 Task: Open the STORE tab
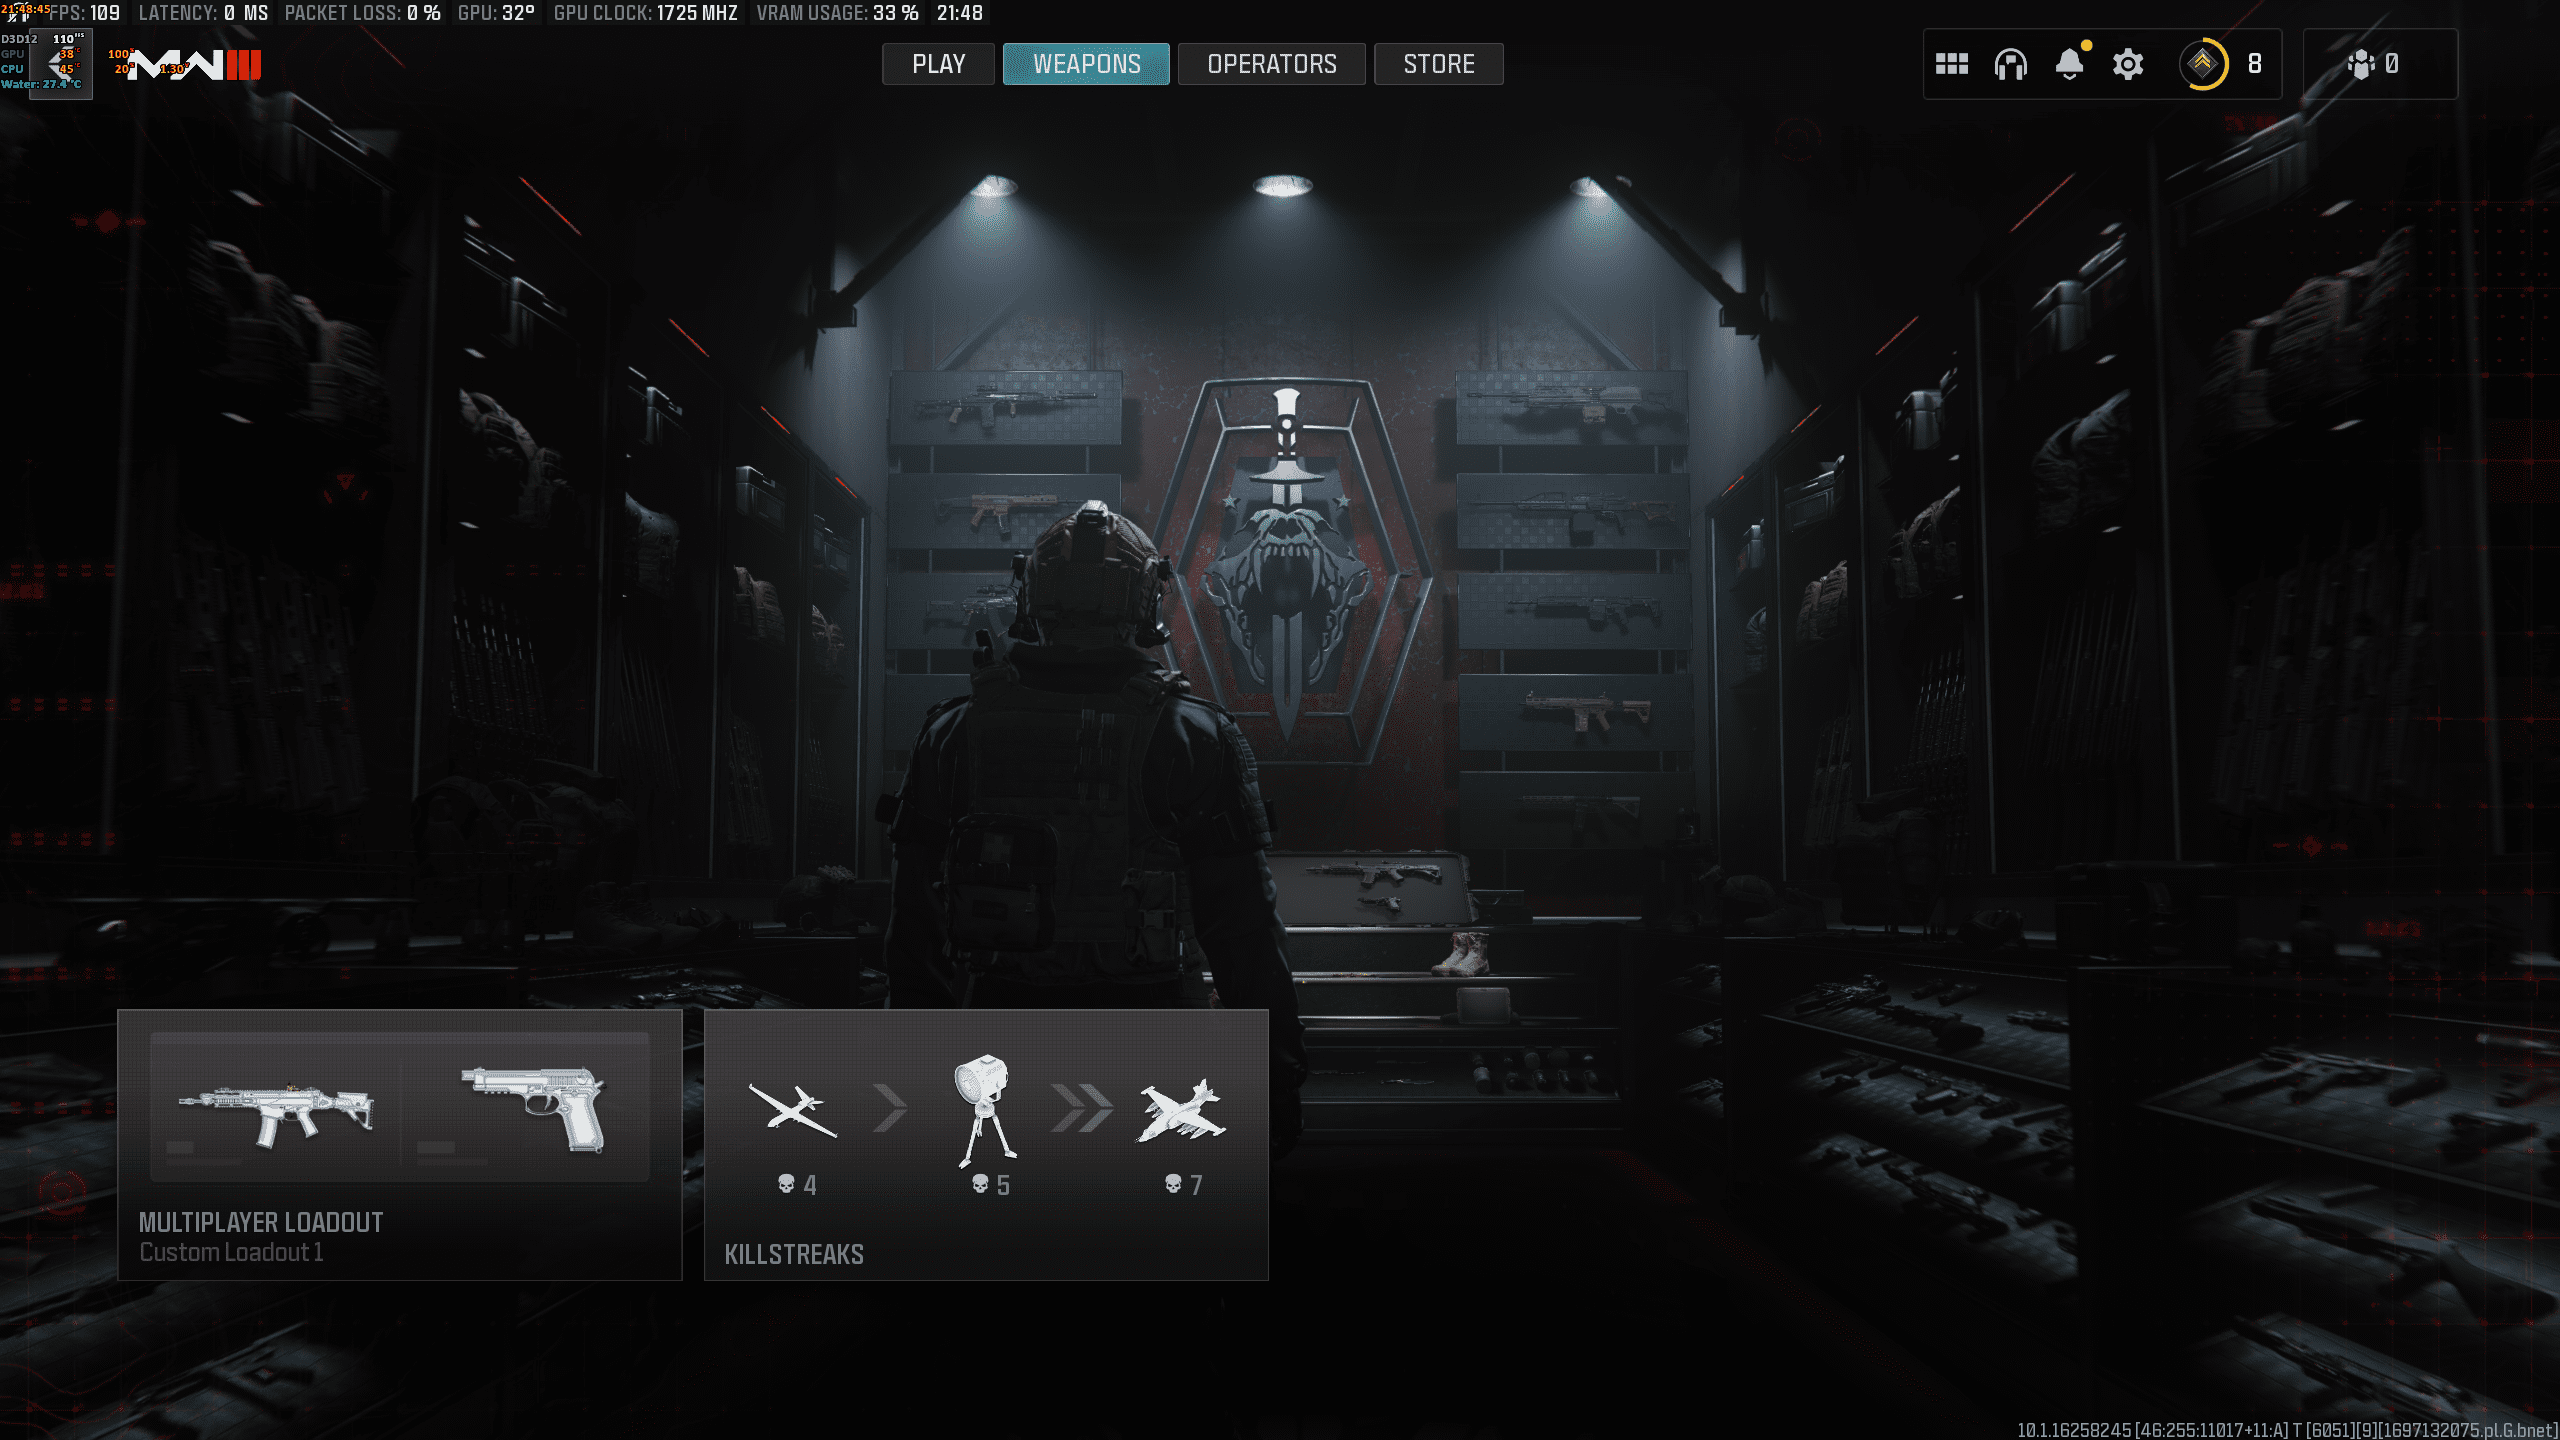coord(1438,64)
